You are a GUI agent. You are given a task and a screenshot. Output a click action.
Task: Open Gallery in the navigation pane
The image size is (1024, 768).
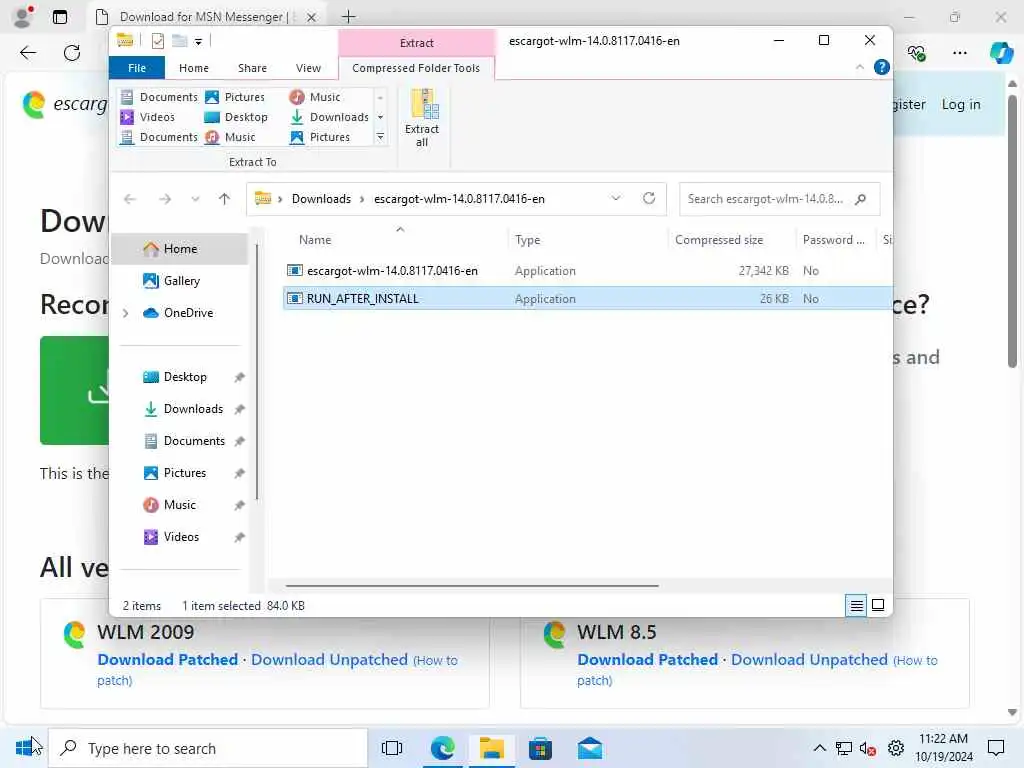point(181,281)
